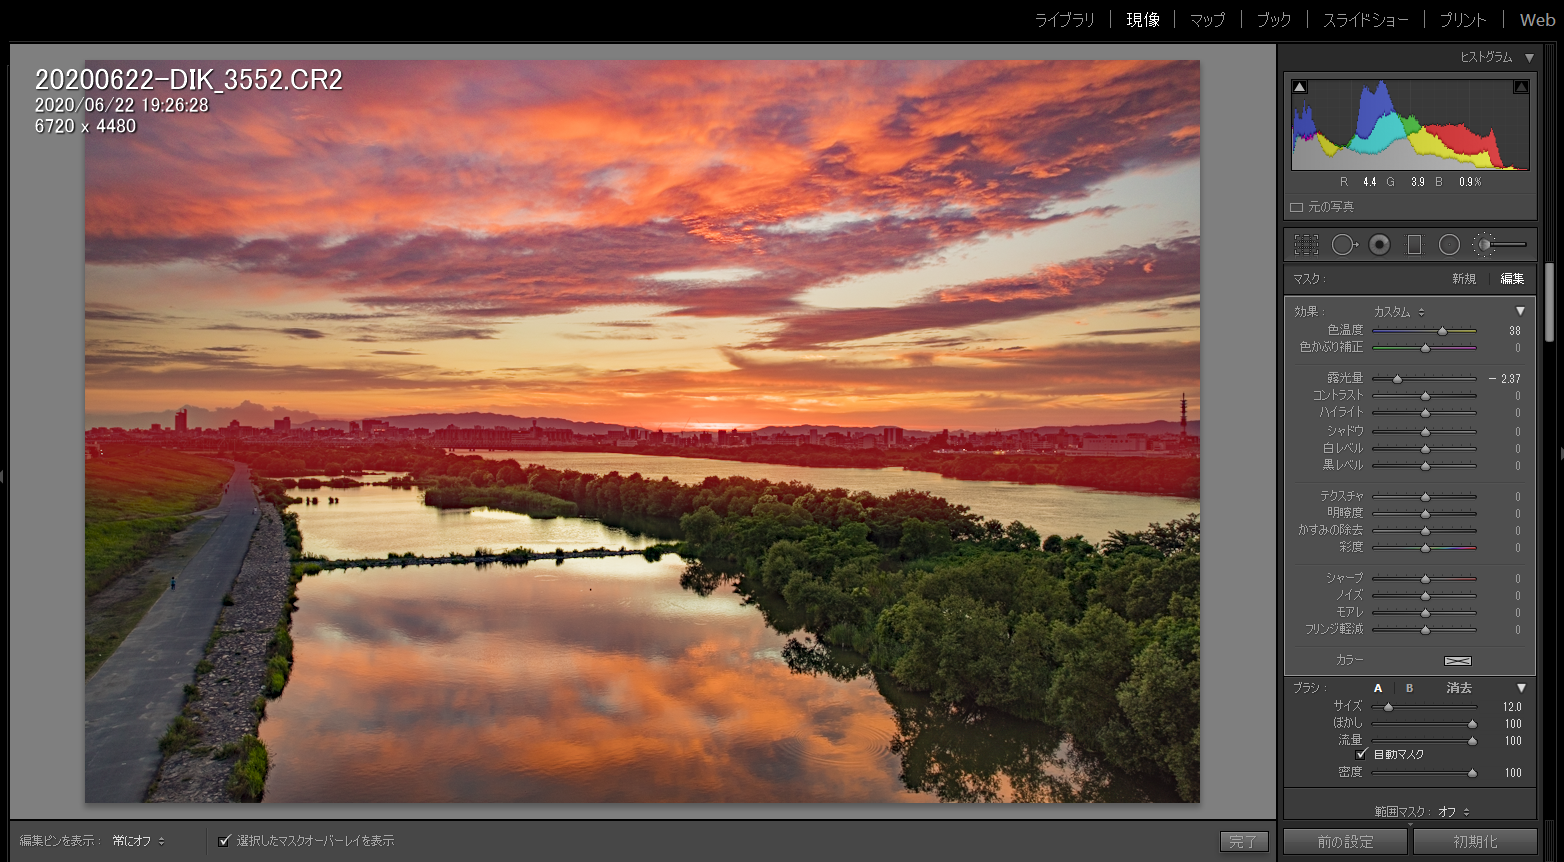Switch to the ライブラリ module
Image resolution: width=1564 pixels, height=862 pixels.
click(1064, 20)
